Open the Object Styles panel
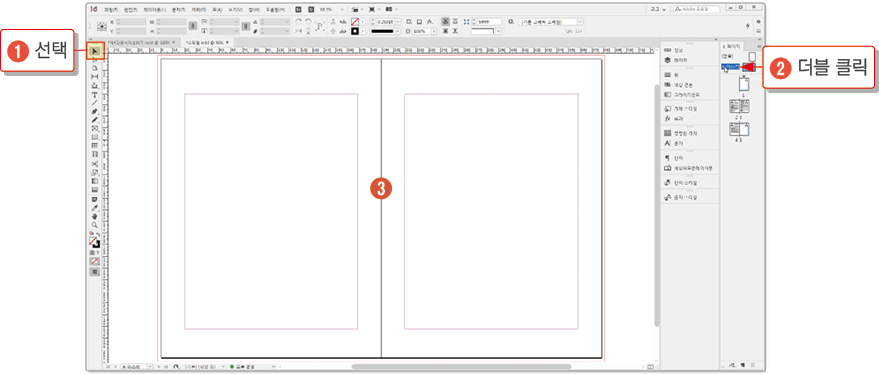This screenshot has height=375, width=879. (x=682, y=108)
